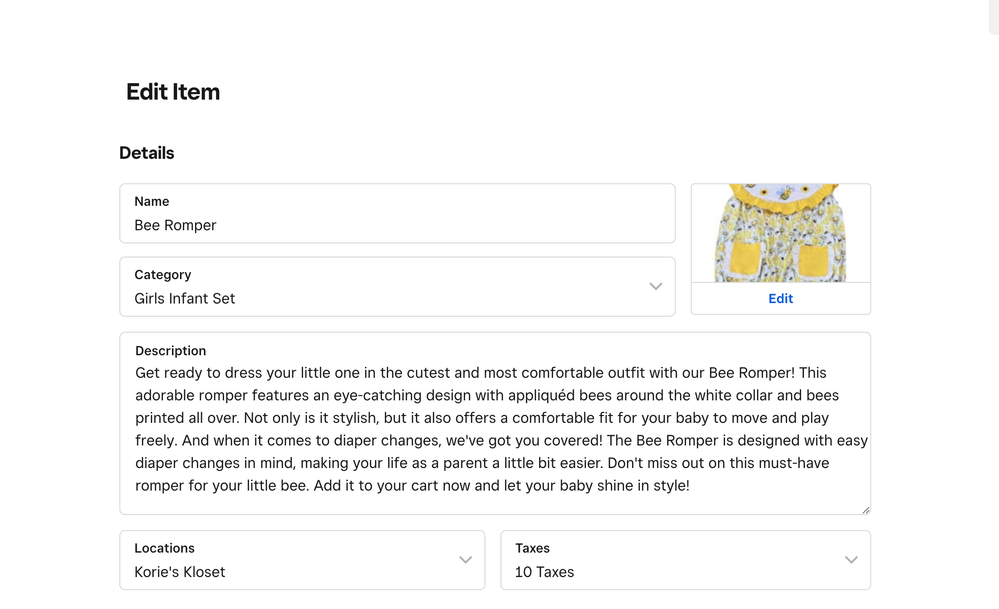Click the Edit Item page heading
This screenshot has height=609, width=999.
coord(173,92)
